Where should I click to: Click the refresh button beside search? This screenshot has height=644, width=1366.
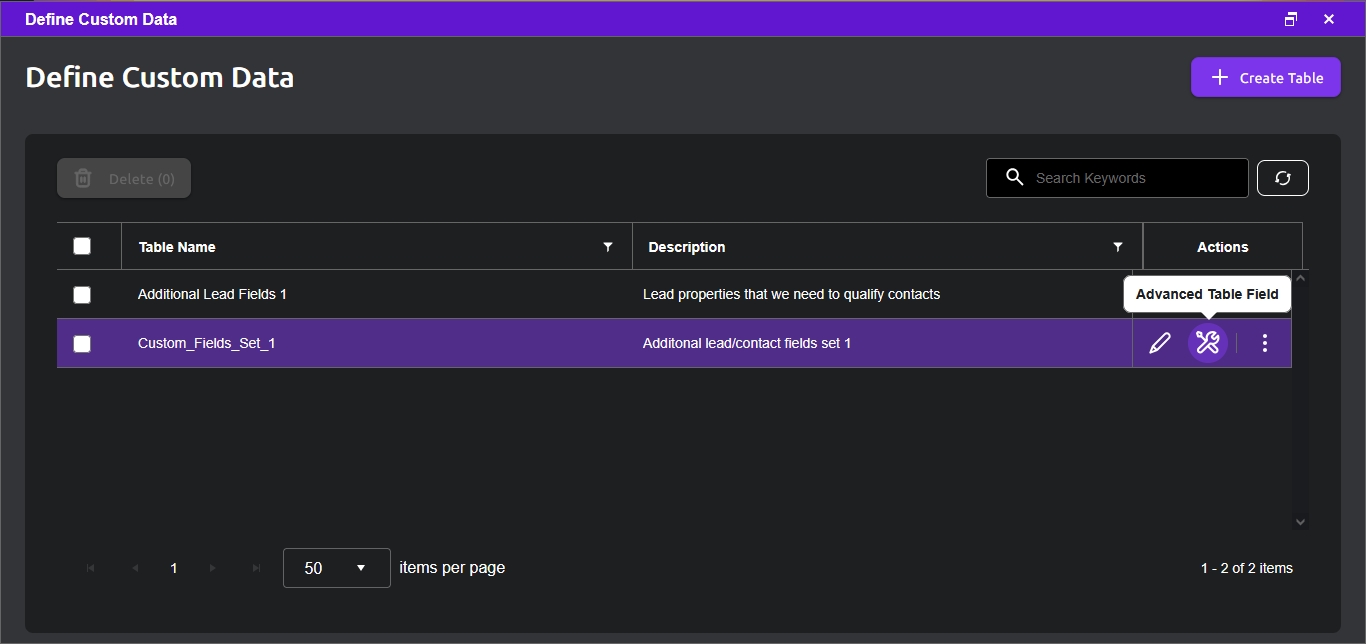pos(1283,178)
